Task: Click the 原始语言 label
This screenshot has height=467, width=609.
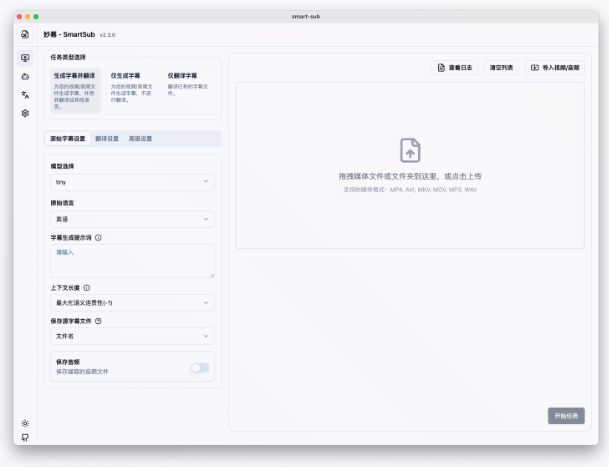Action: [62, 203]
